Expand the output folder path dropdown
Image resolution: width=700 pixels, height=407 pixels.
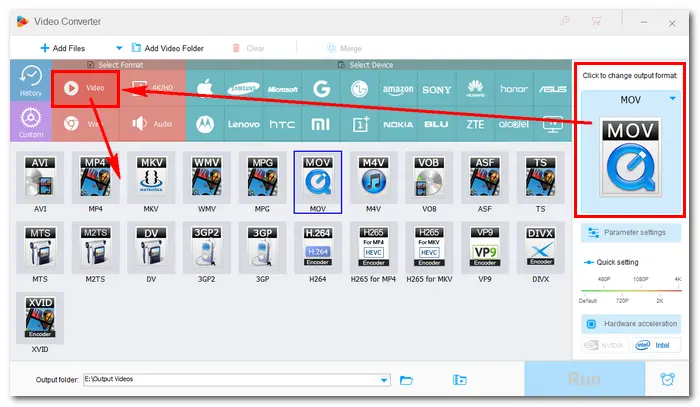click(383, 380)
